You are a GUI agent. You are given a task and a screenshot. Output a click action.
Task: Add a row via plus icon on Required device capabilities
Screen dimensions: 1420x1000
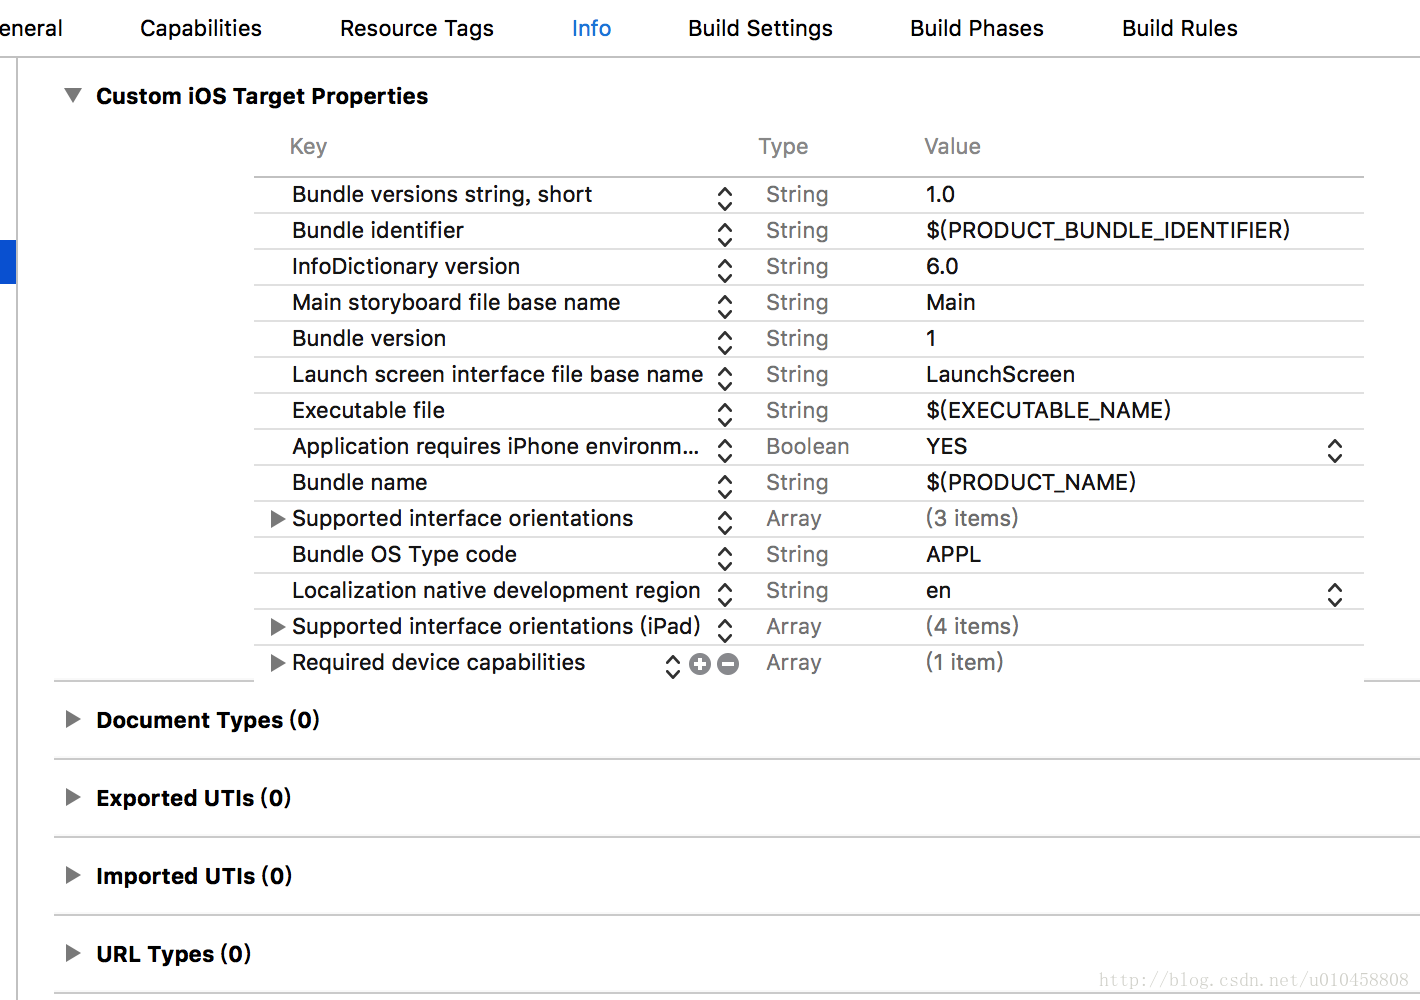coord(700,664)
